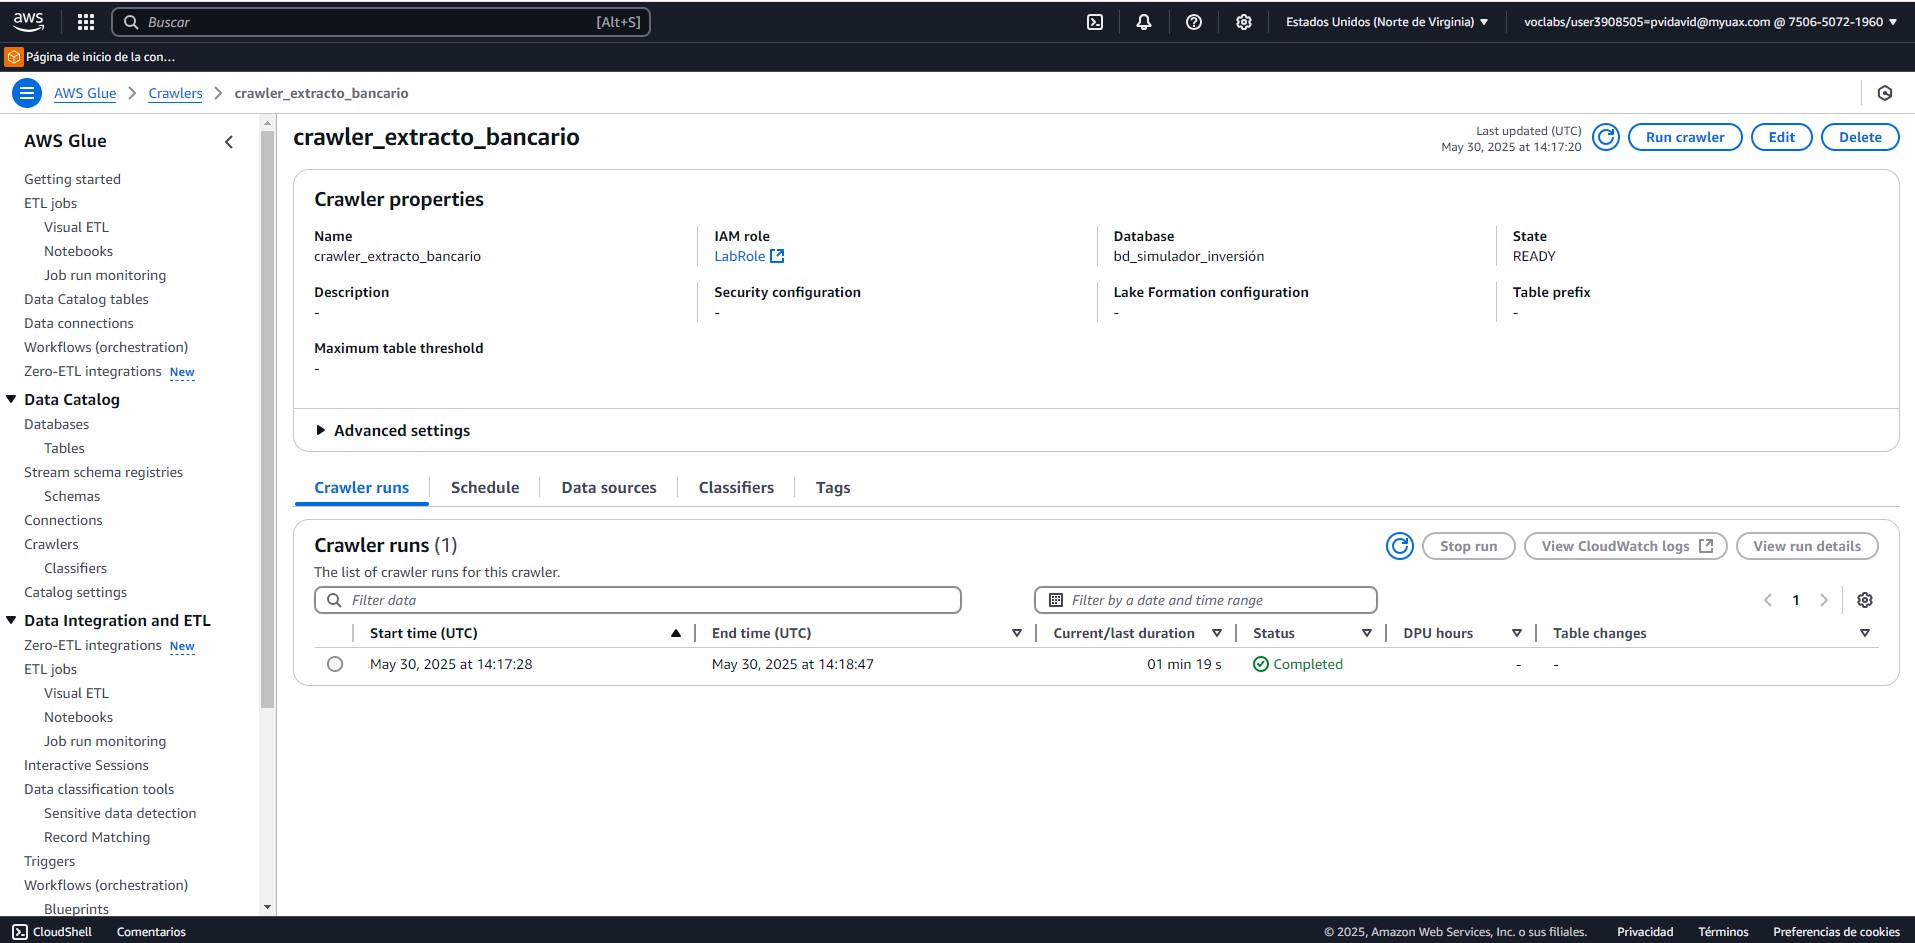Open the voclabs account menu
Image resolution: width=1915 pixels, height=943 pixels.
(1710, 22)
